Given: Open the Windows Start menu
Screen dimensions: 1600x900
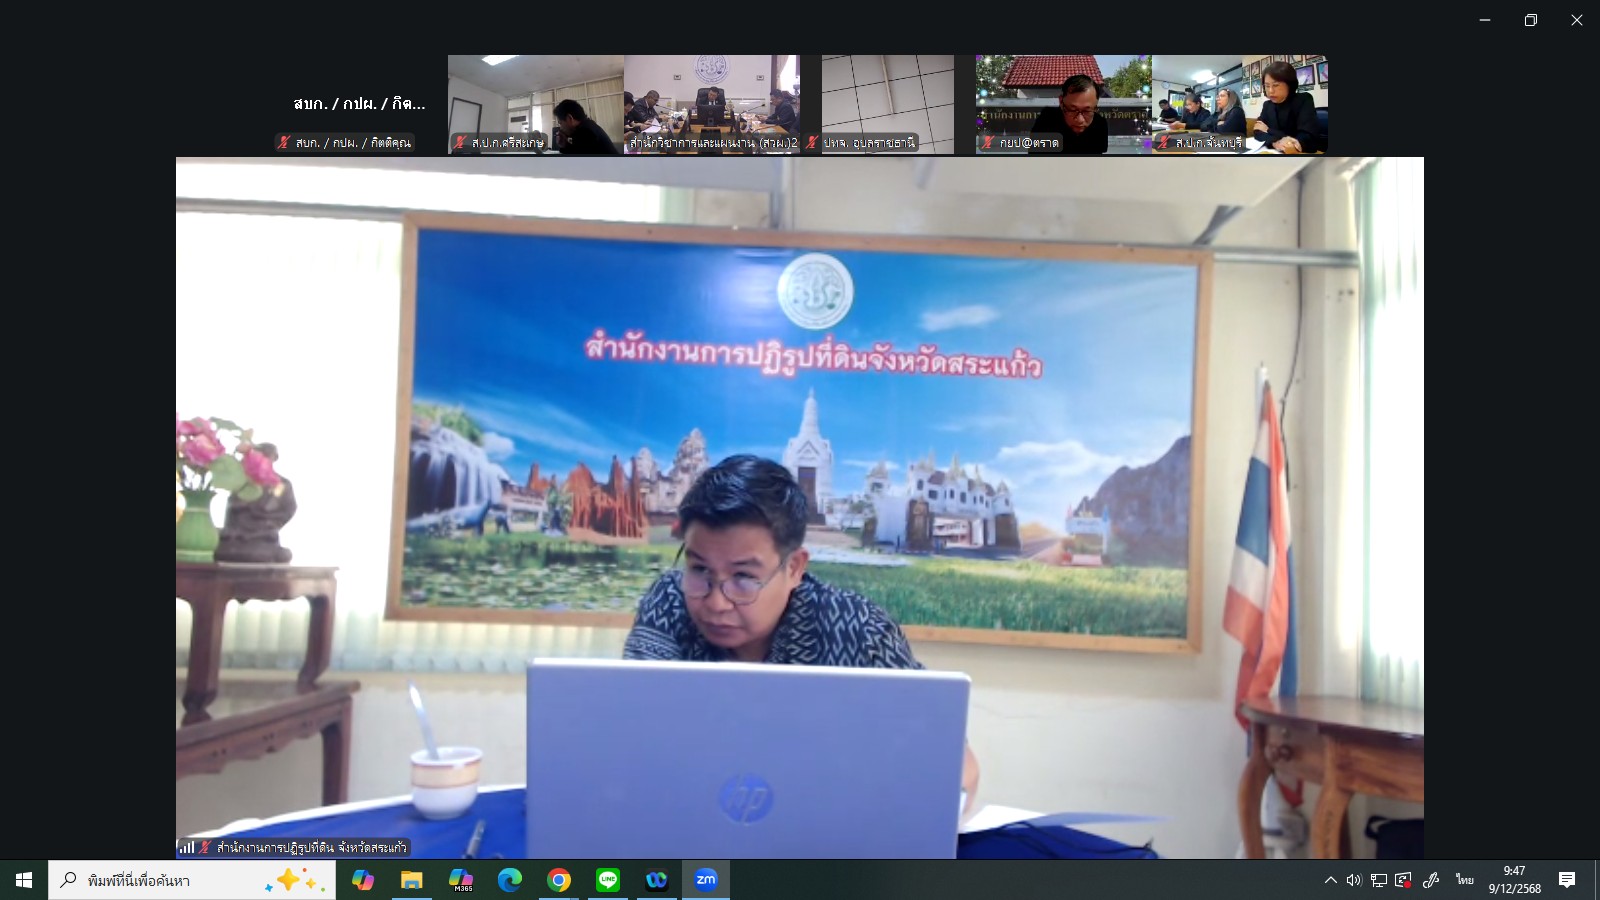Looking at the screenshot, I should (24, 880).
